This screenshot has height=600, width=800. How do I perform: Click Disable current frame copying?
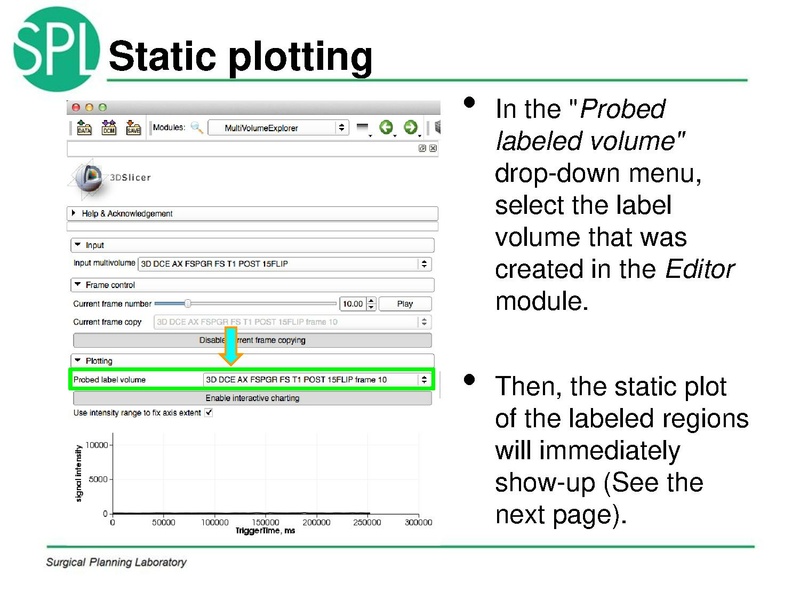(x=253, y=339)
